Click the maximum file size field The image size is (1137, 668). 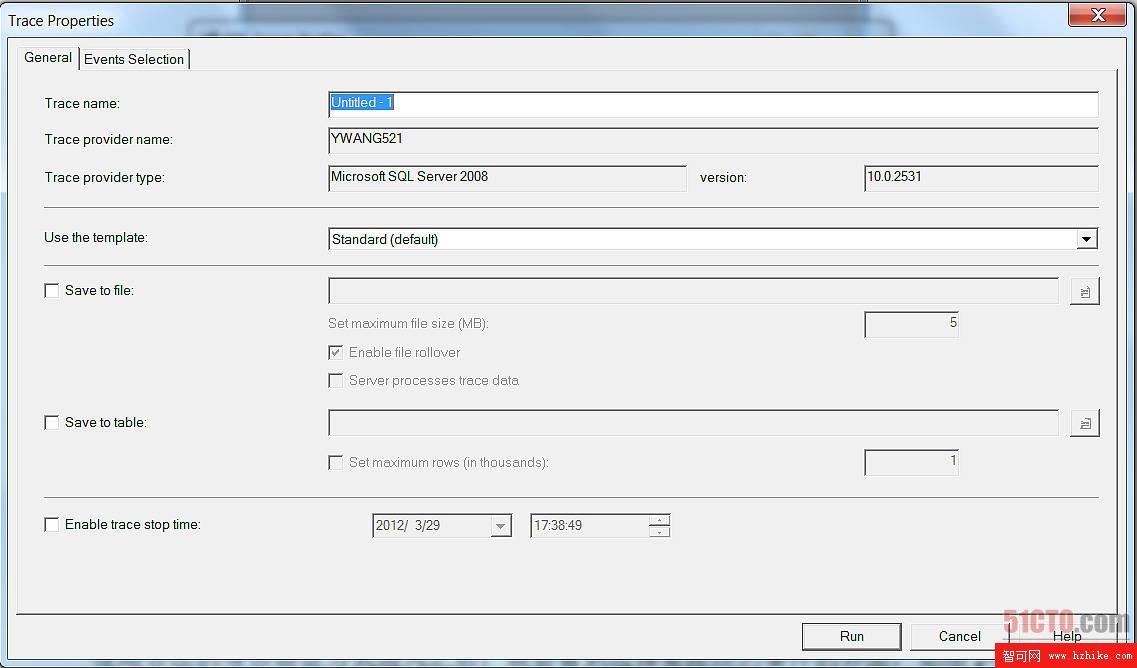coord(911,324)
